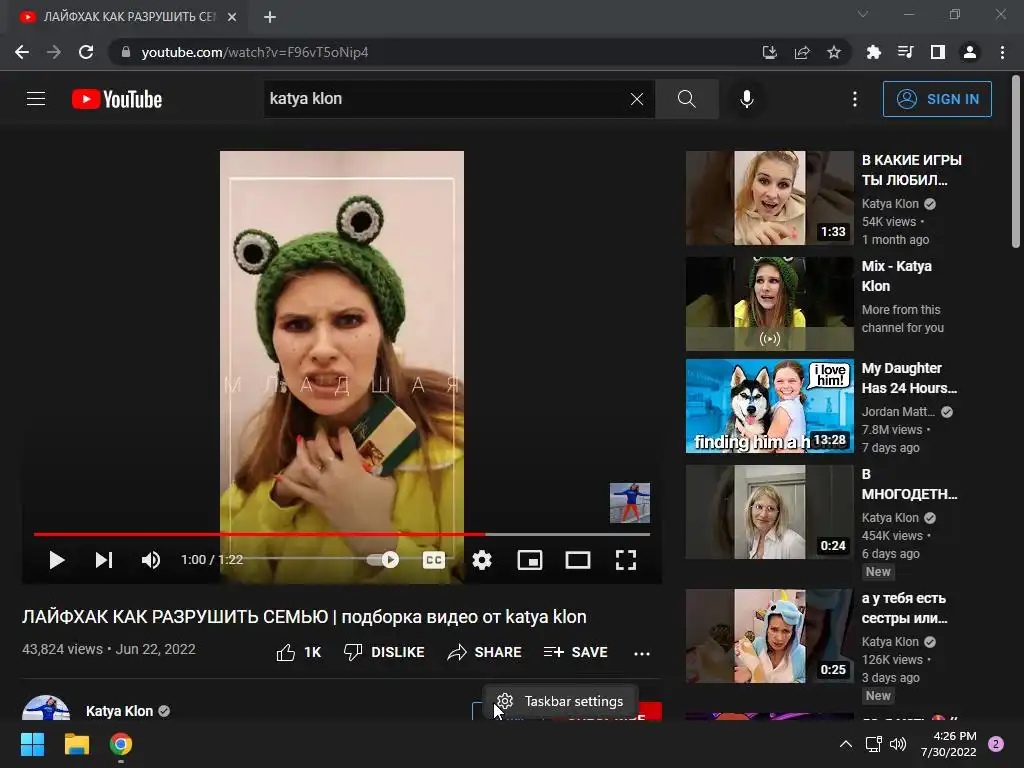Screen dimensions: 1024x768
Task: Open Chrome profile icon
Action: click(970, 52)
